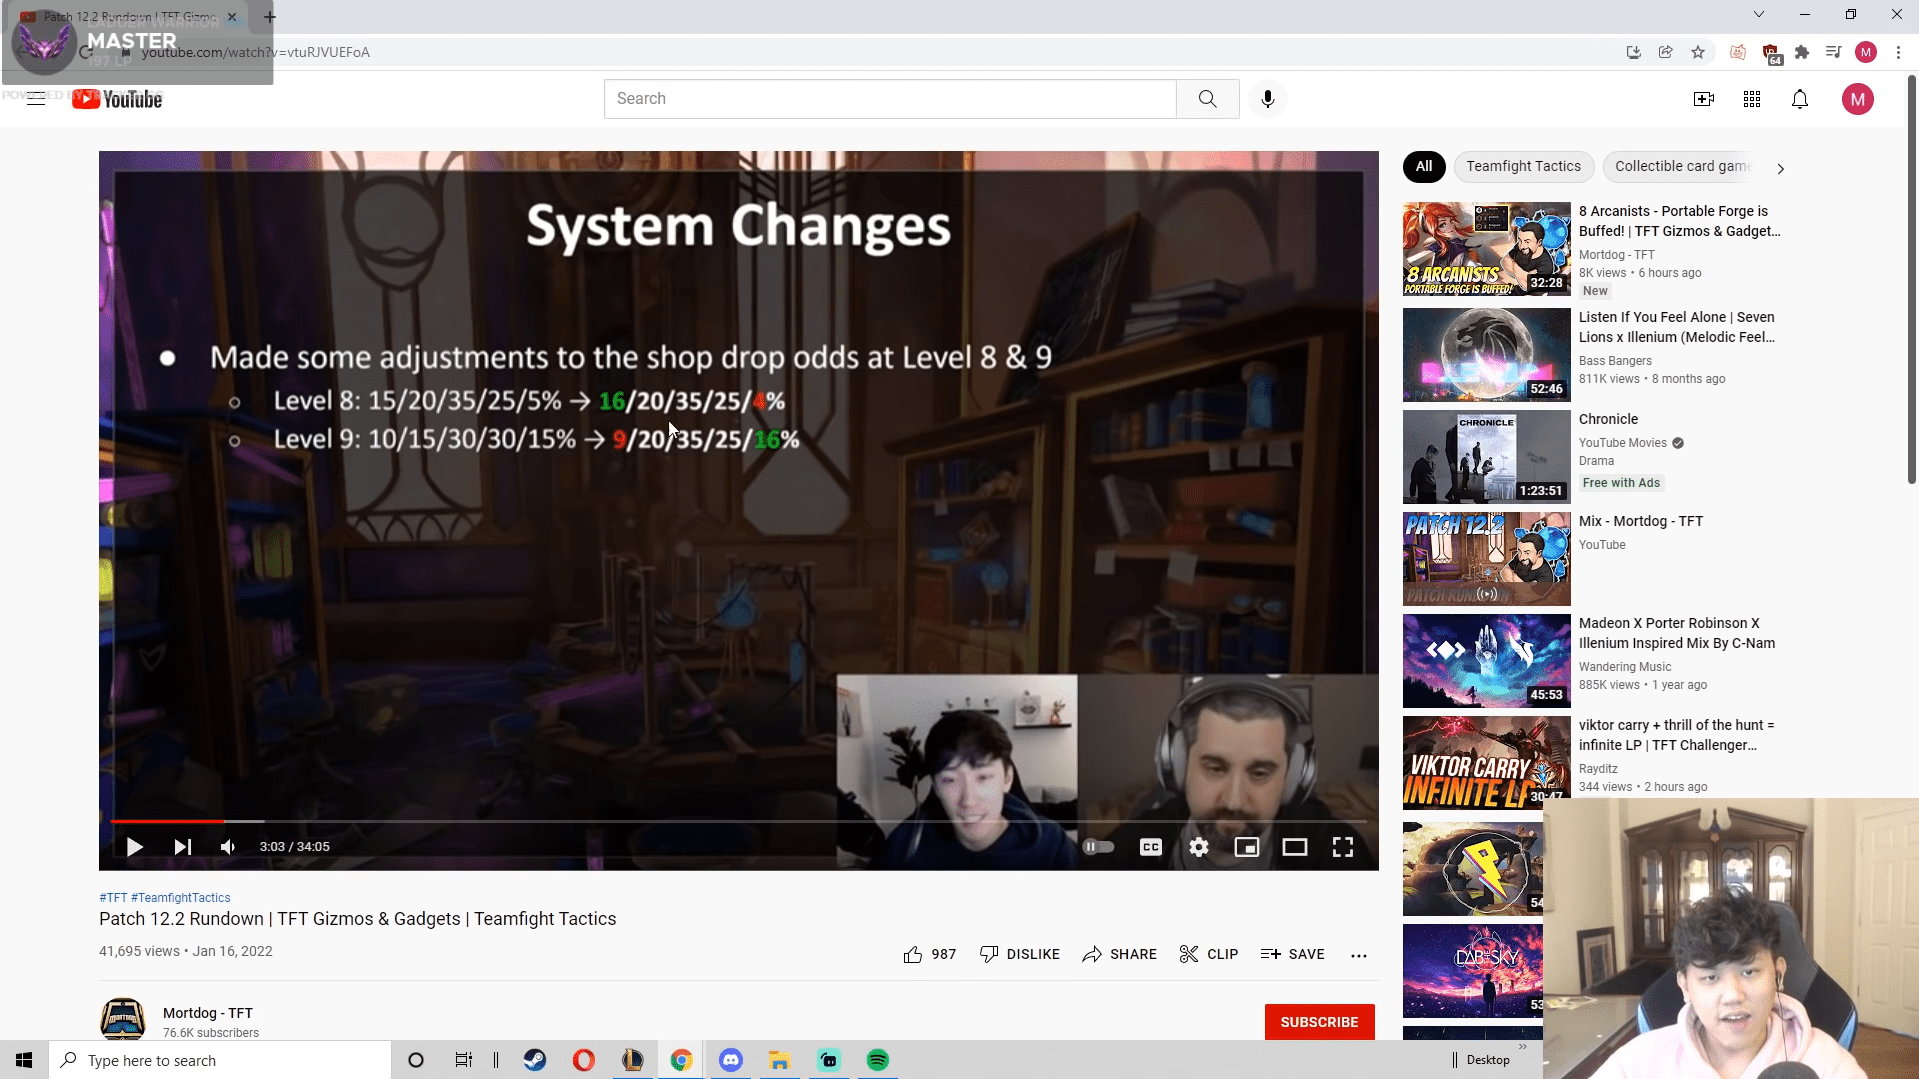Open the Chrome three-dot menu

(1898, 52)
